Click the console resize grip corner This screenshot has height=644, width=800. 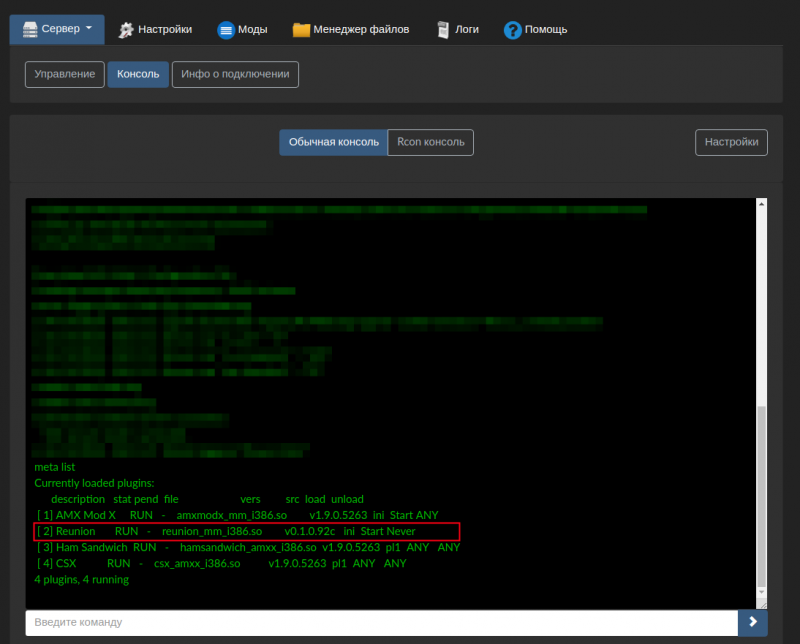[x=762, y=605]
